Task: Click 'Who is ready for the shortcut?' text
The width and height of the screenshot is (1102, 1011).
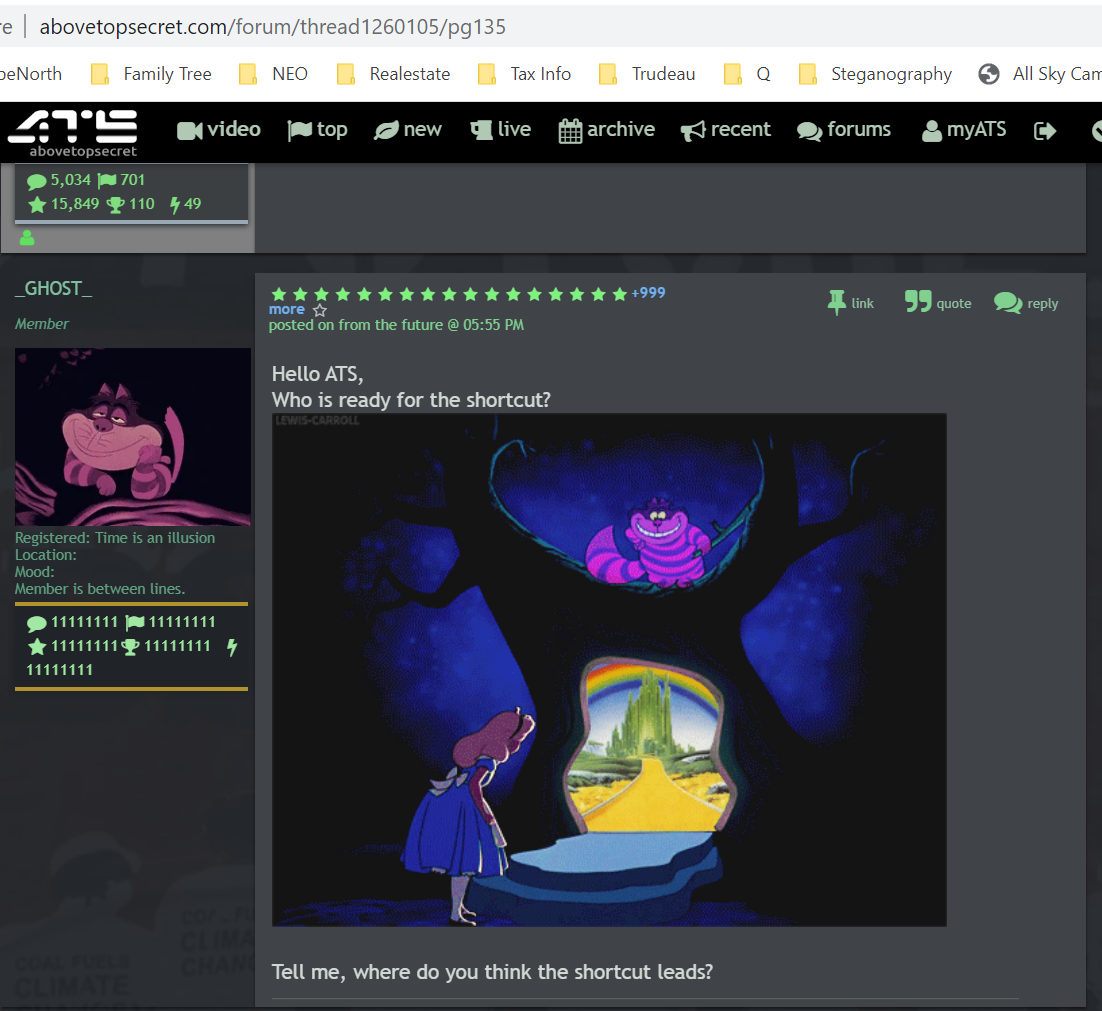Action: point(411,400)
